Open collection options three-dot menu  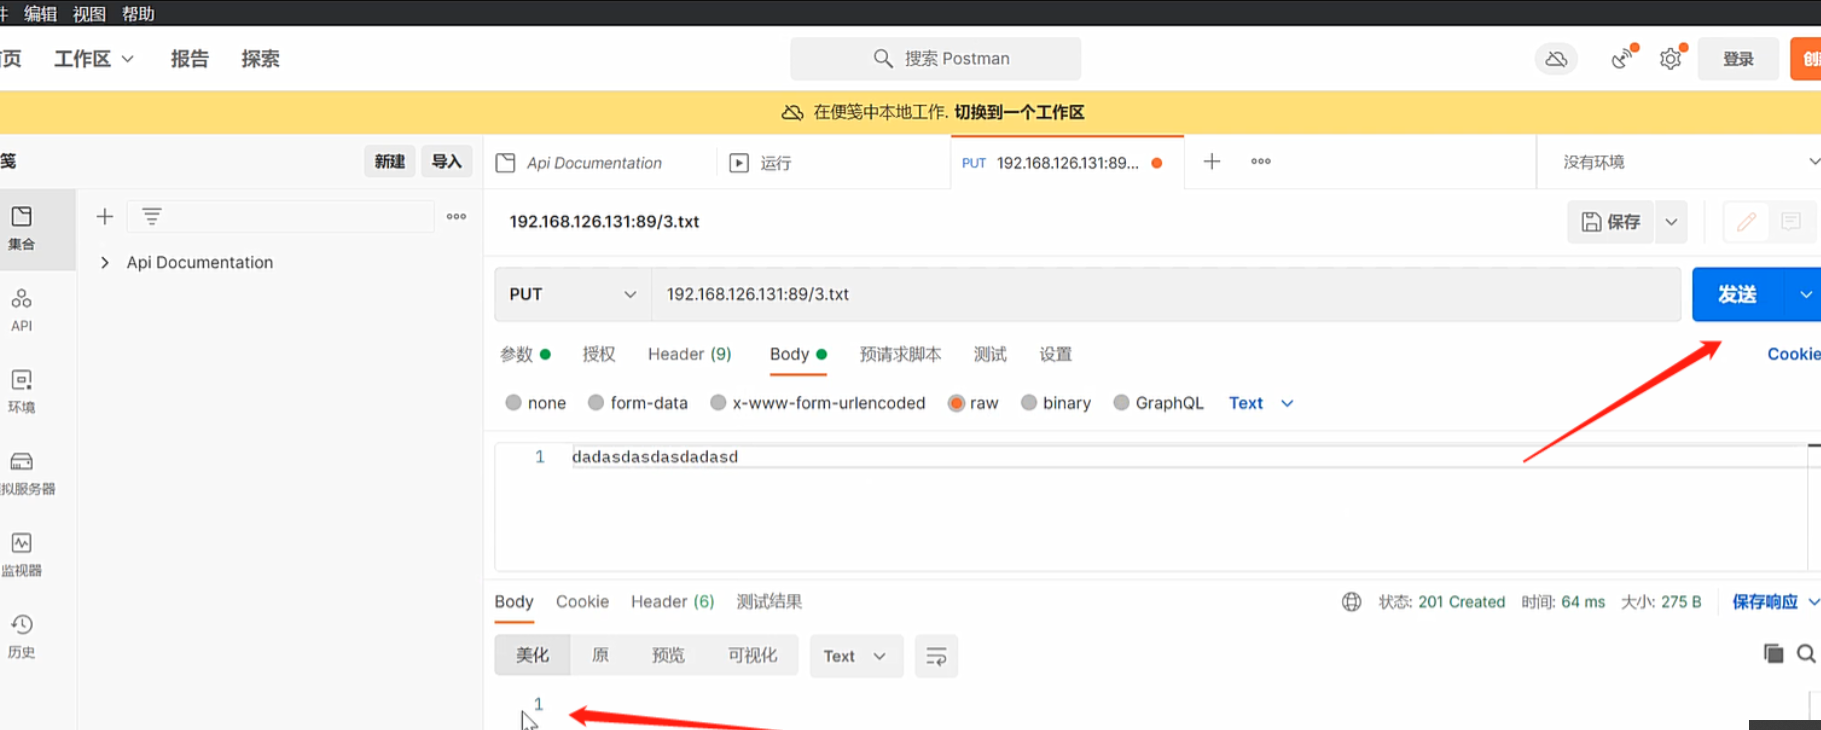456,216
